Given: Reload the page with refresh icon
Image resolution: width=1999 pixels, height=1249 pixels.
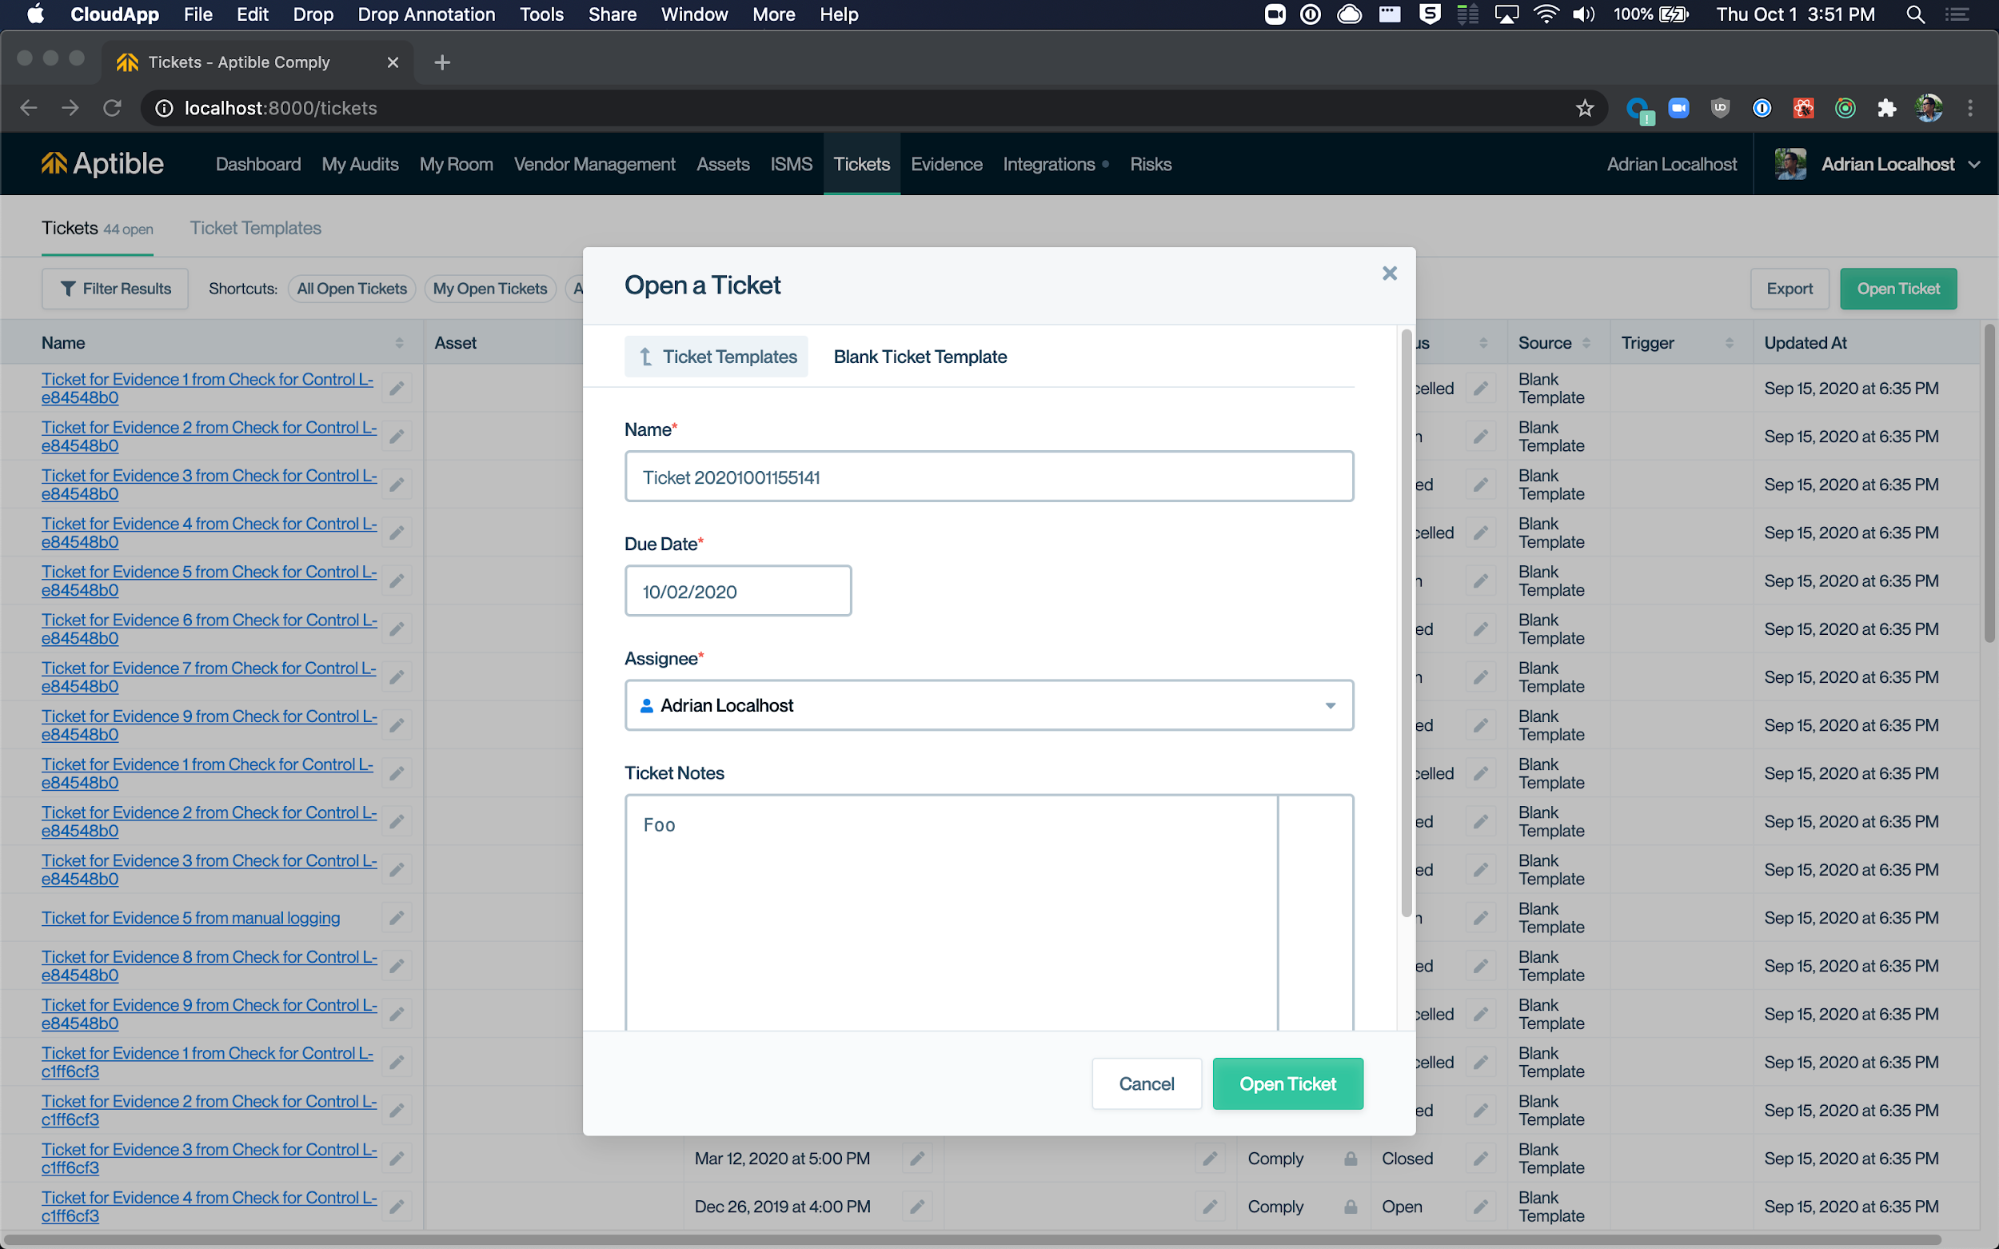Looking at the screenshot, I should pyautogui.click(x=112, y=108).
